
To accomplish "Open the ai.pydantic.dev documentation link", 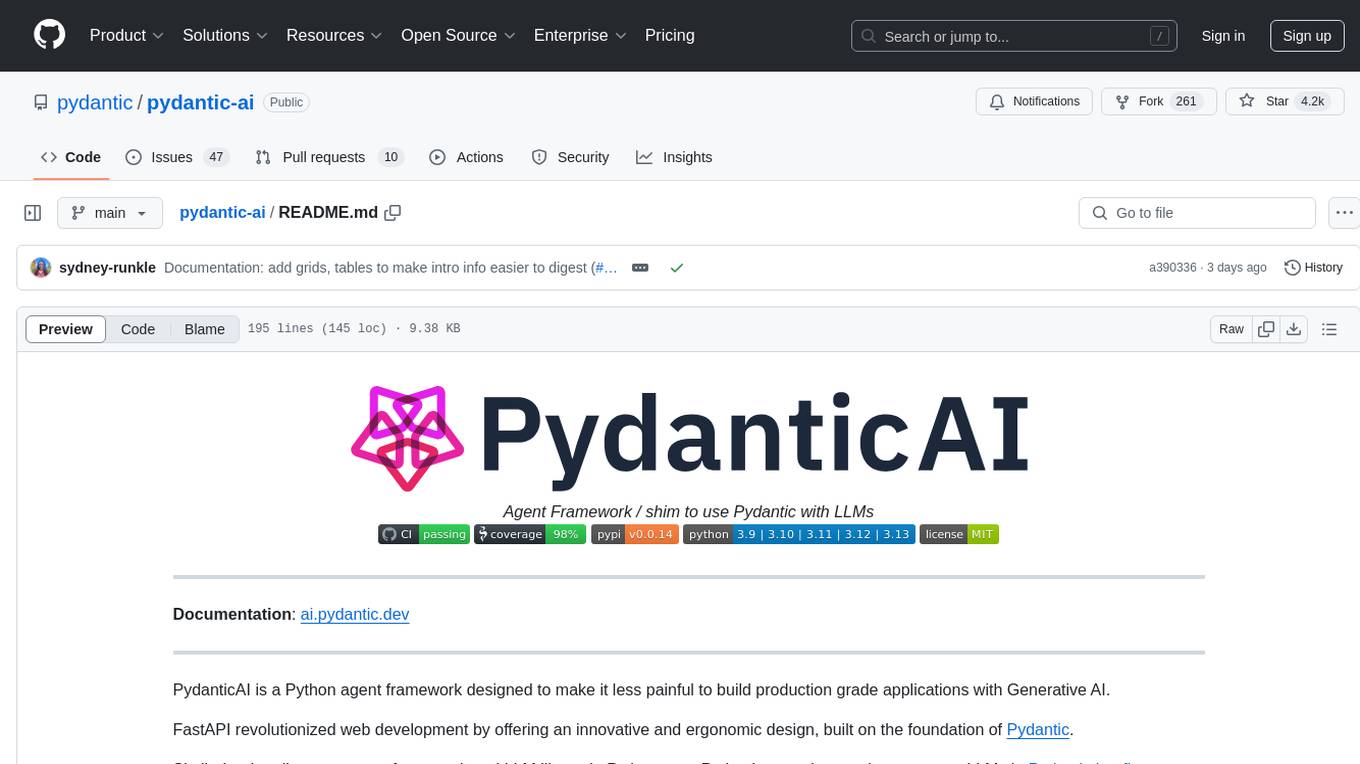I will tap(355, 614).
